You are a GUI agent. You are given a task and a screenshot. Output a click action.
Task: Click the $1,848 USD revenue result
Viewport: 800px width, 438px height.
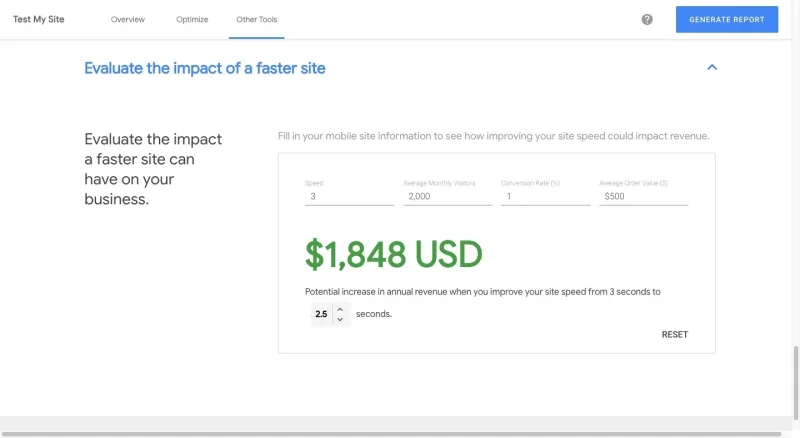[x=394, y=255]
